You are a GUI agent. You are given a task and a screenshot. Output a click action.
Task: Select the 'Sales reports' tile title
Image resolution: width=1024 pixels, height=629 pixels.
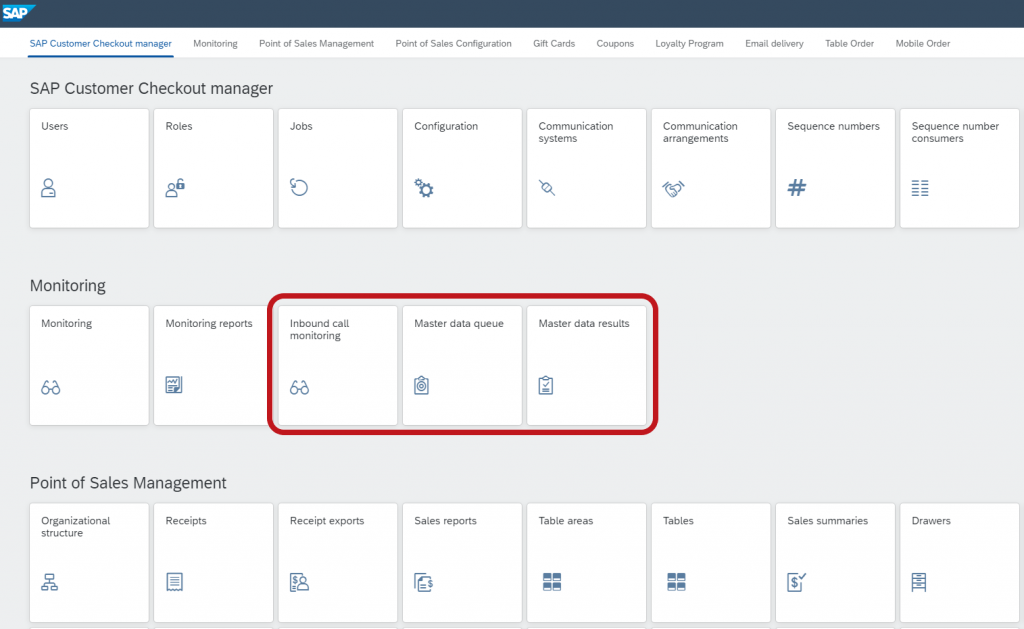(x=445, y=521)
